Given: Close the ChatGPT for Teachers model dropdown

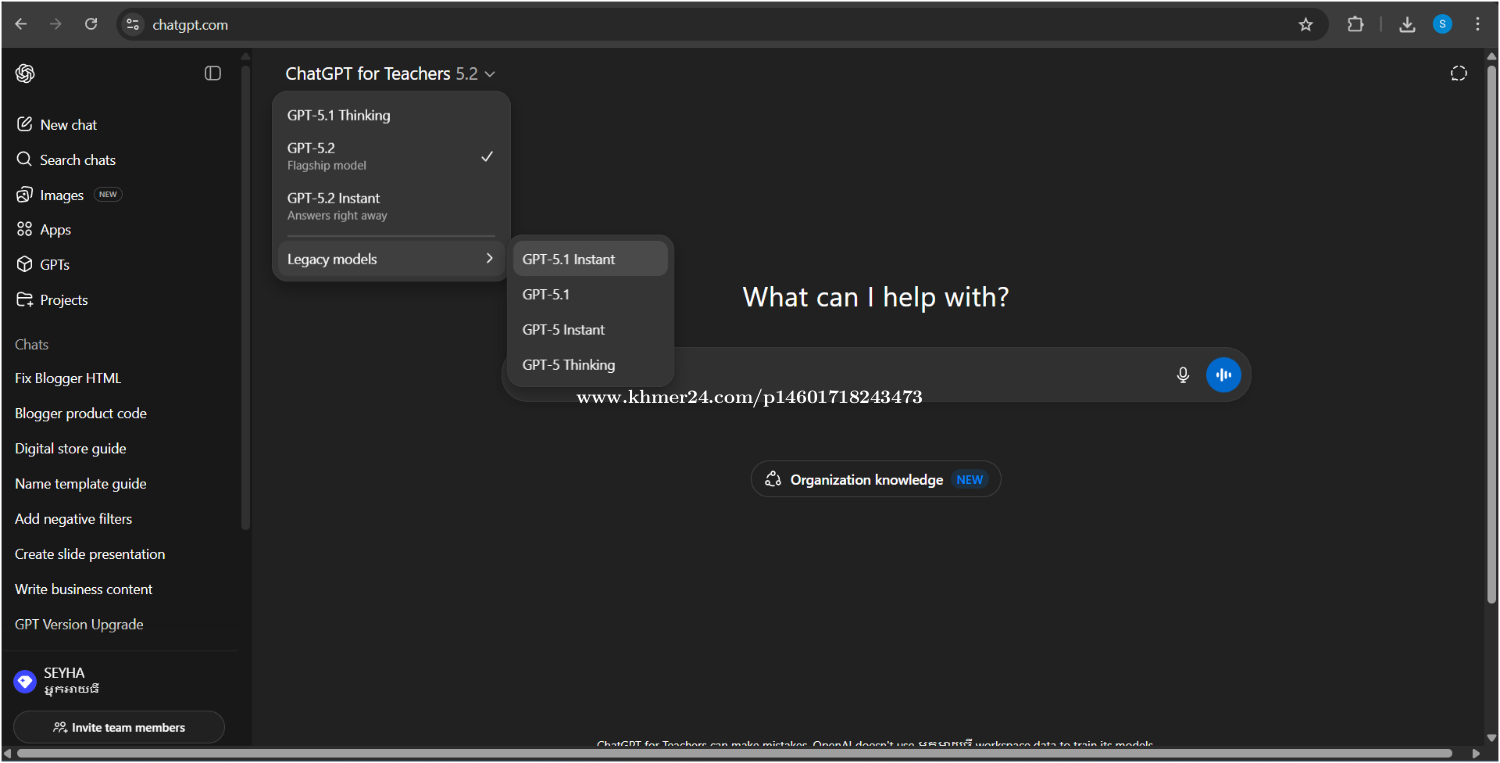Looking at the screenshot, I should [x=390, y=73].
